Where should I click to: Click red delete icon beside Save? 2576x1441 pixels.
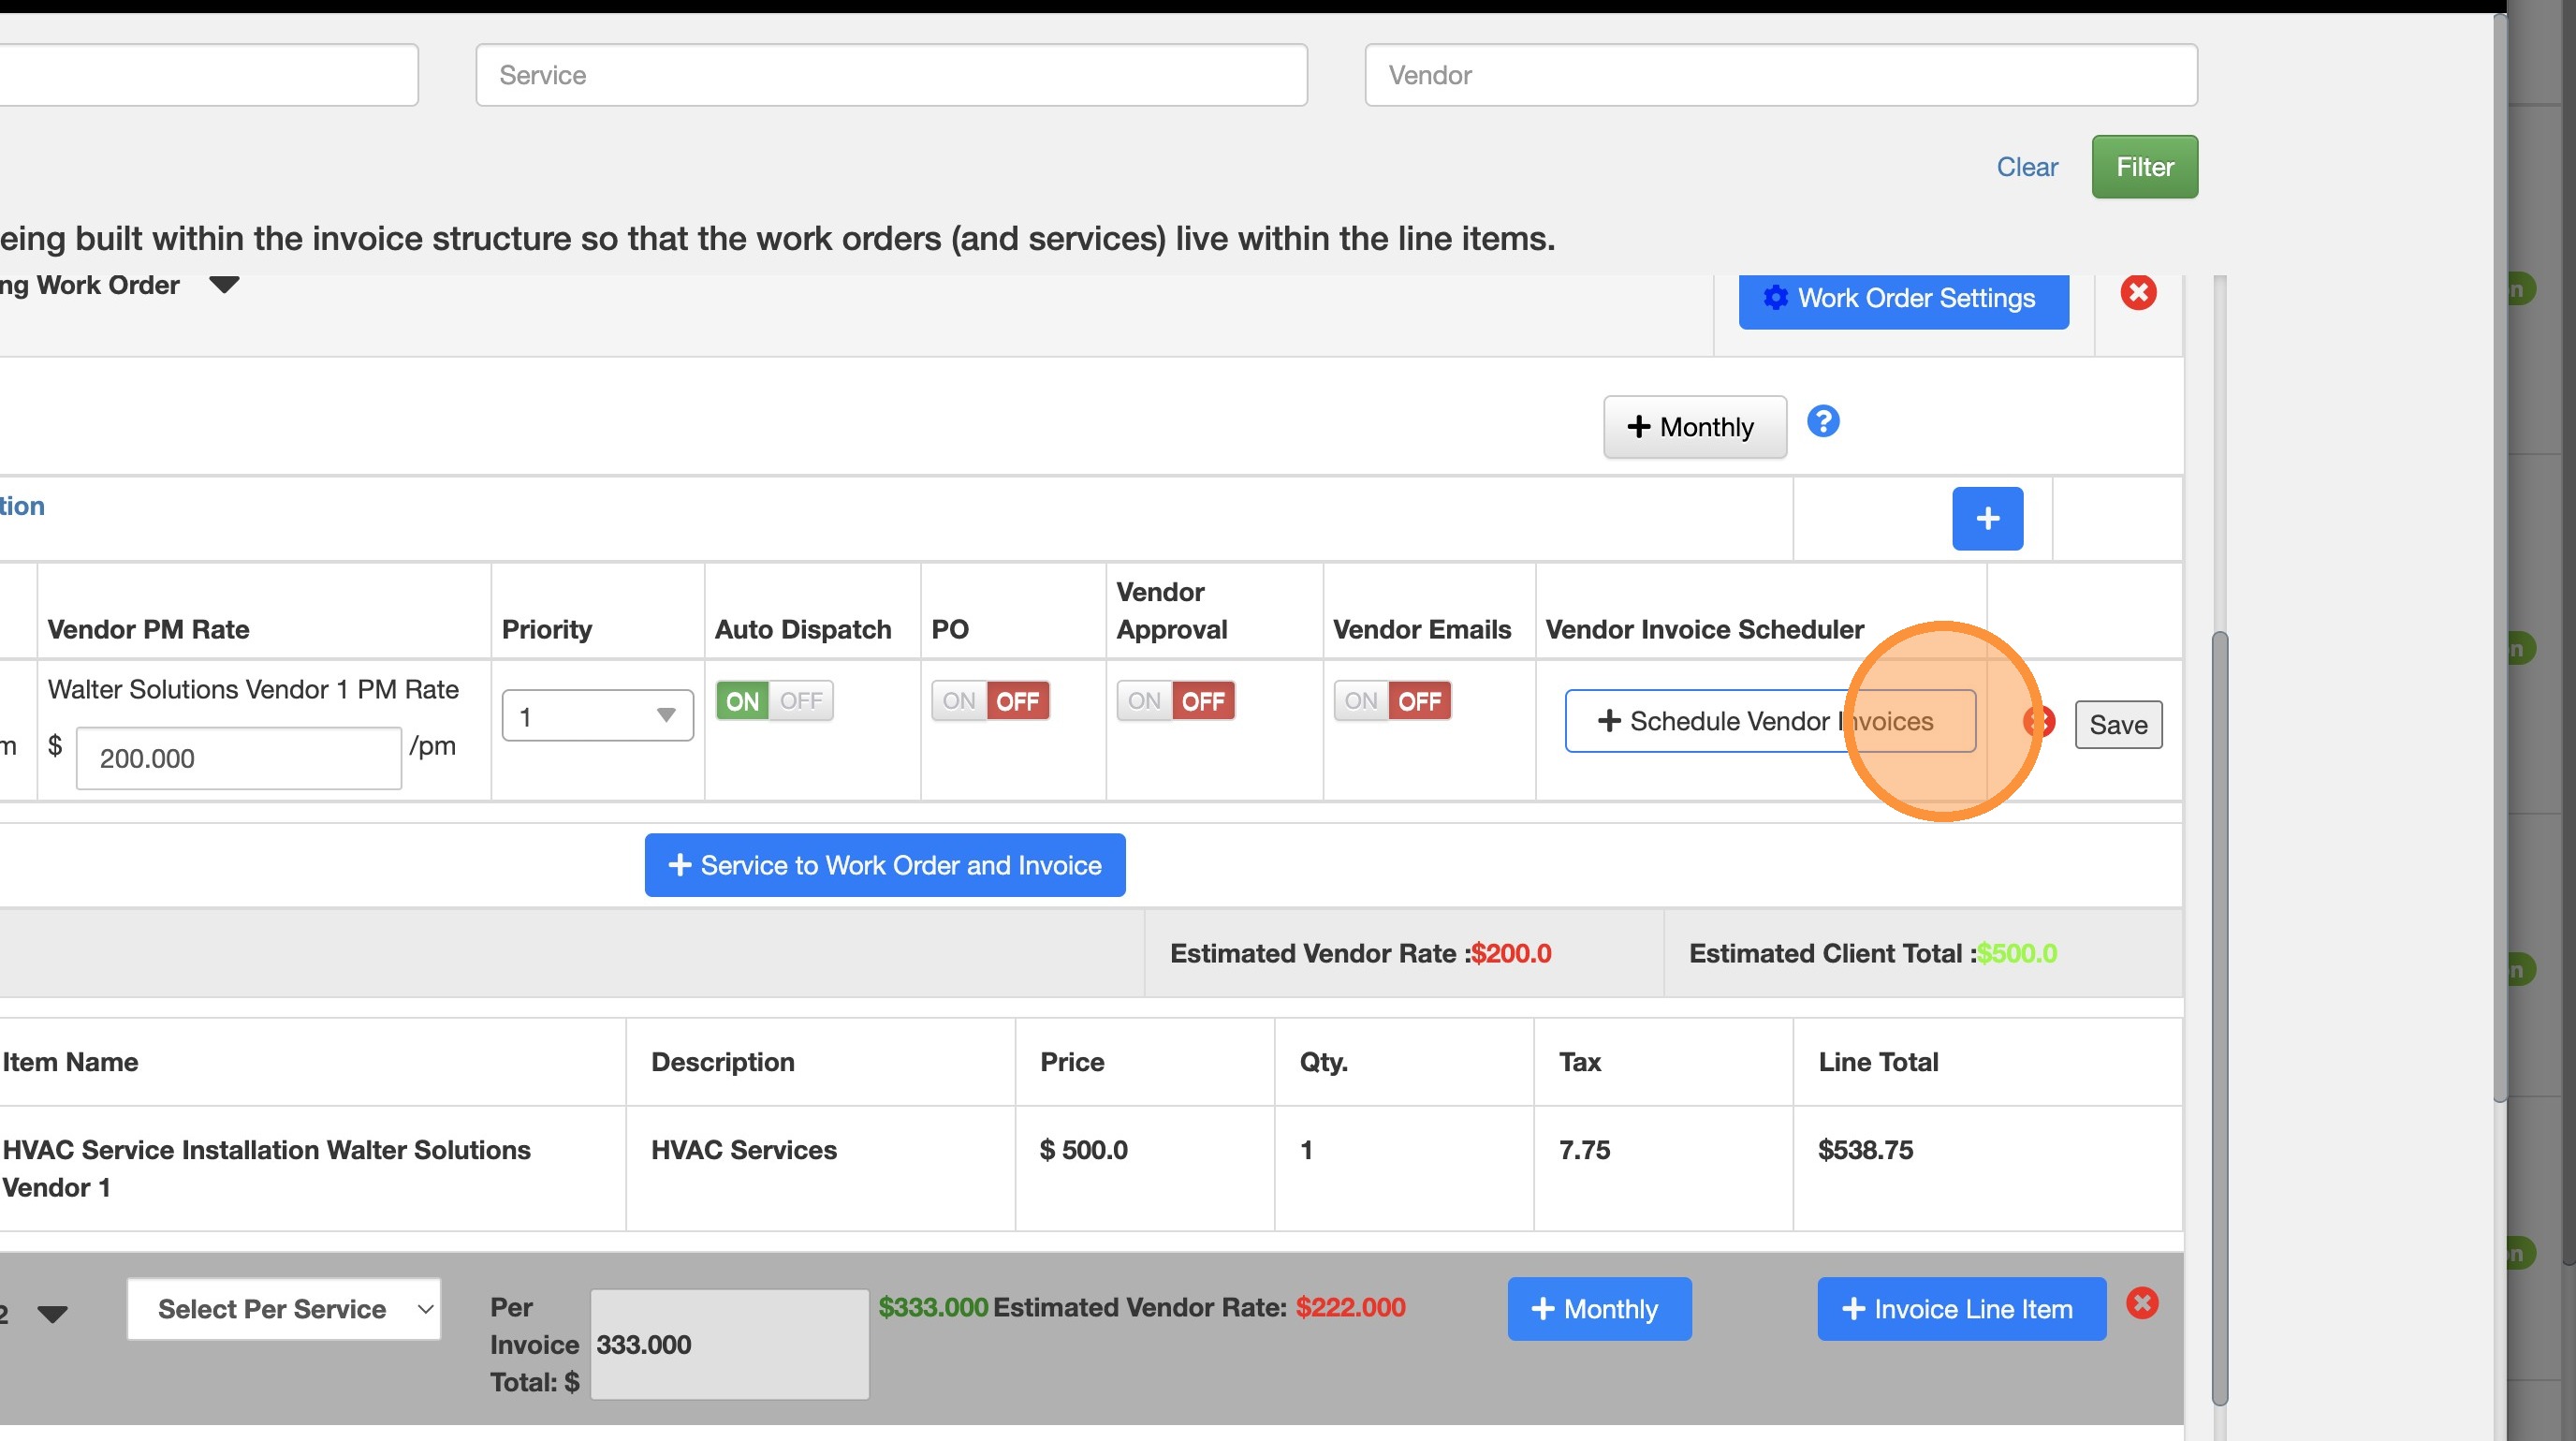point(2039,722)
